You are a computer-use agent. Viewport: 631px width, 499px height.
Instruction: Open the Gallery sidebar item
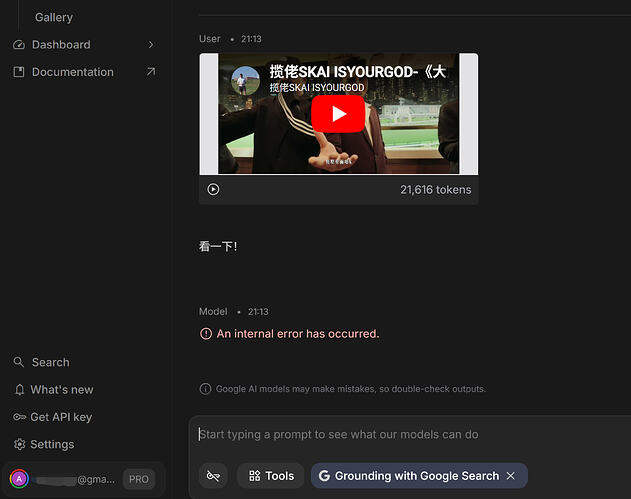point(54,17)
